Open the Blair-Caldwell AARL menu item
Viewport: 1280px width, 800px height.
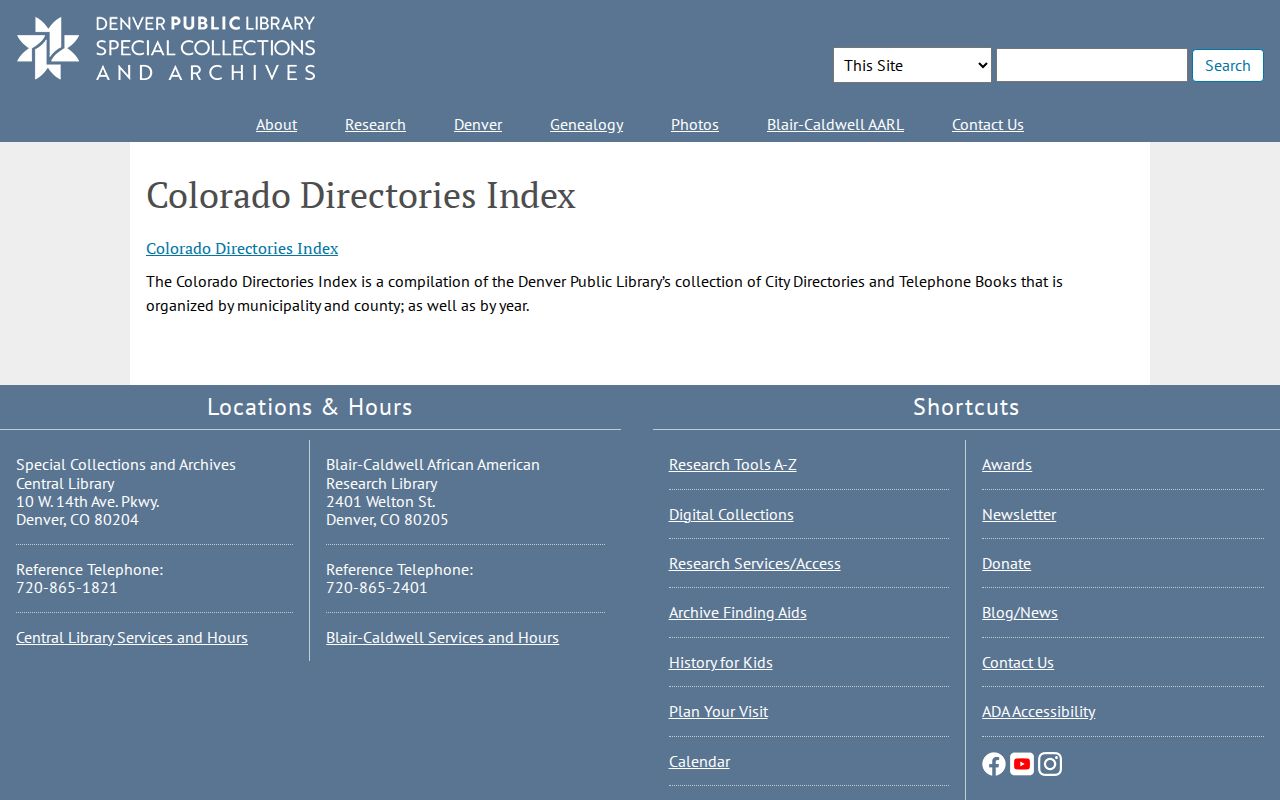pos(835,124)
